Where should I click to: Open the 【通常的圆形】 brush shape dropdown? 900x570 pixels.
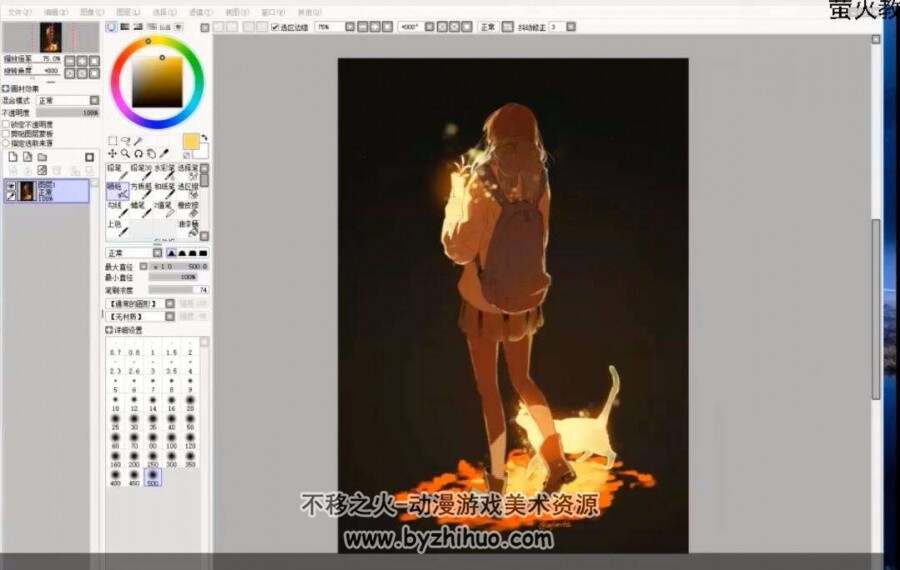tap(141, 304)
